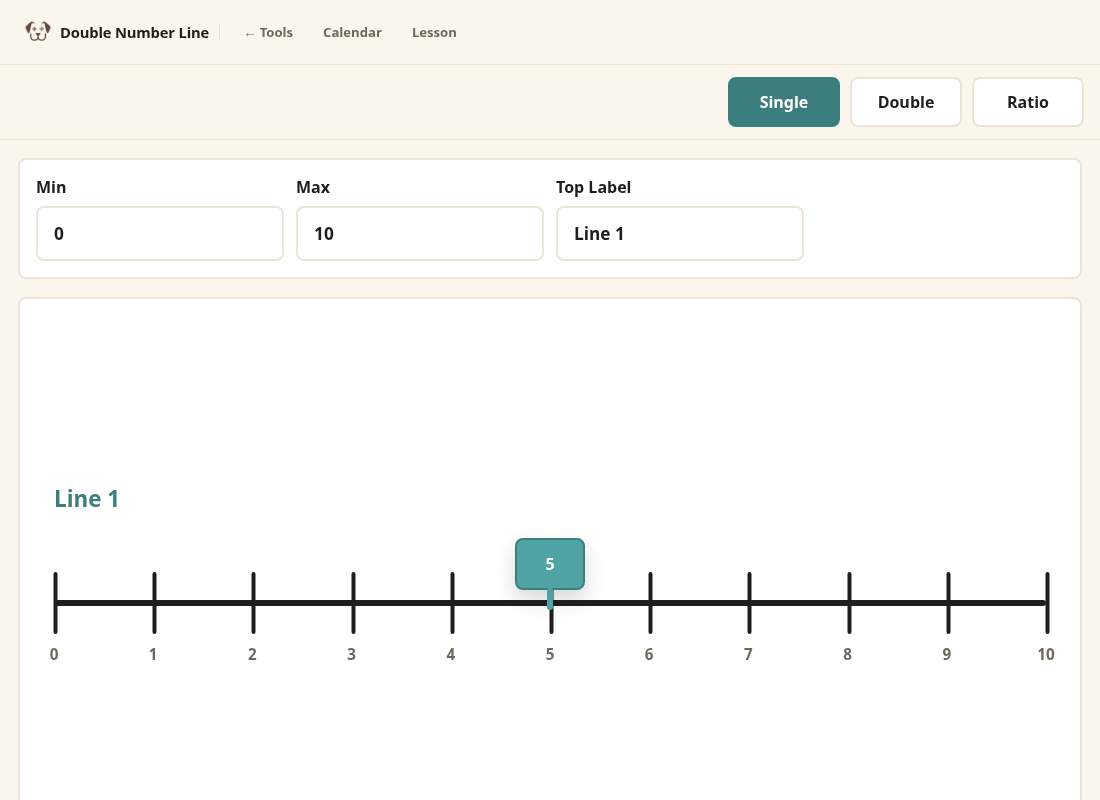Click the Line 1 heading
This screenshot has width=1100, height=800.
(86, 499)
